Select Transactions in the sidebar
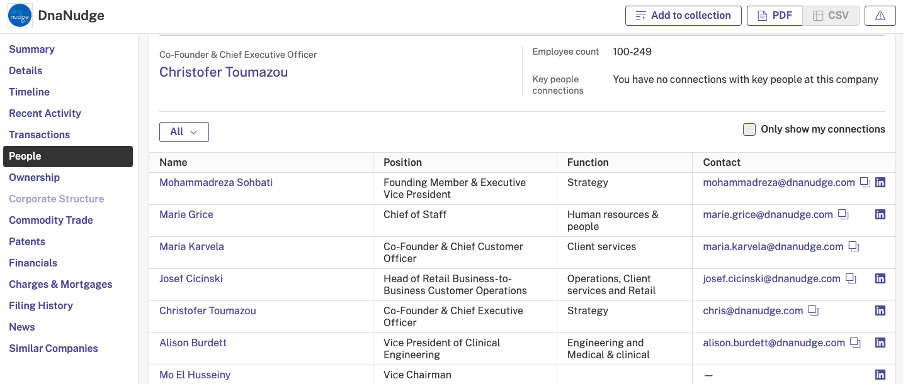 (x=39, y=135)
